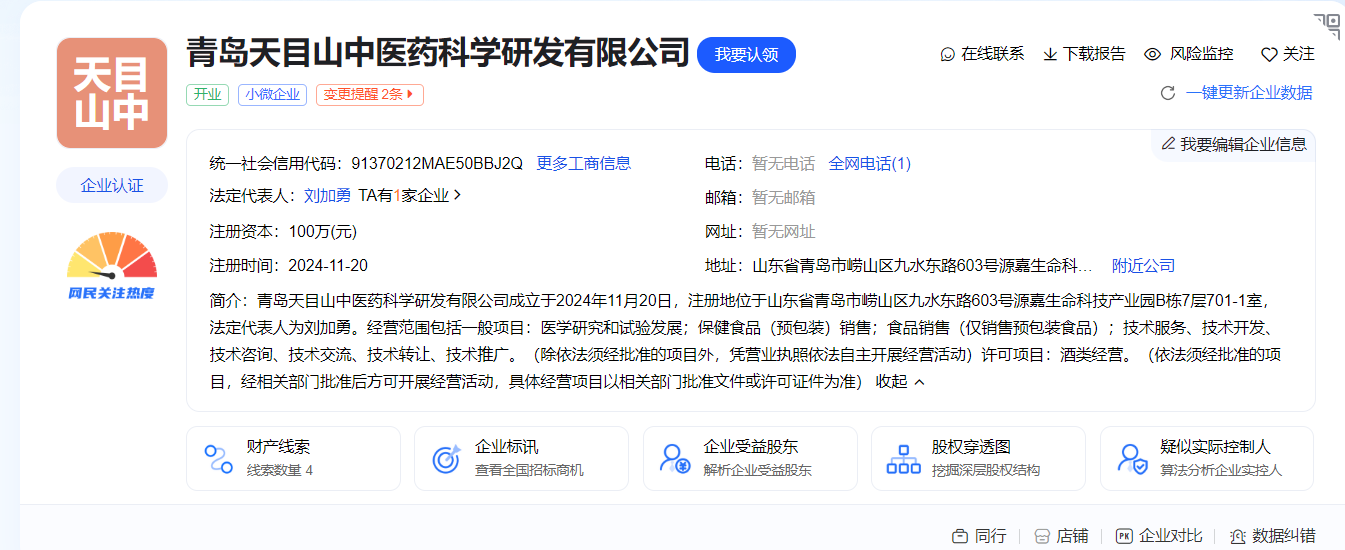Click the 财产线索 card icon
Image resolution: width=1345 pixels, height=550 pixels.
coord(218,459)
